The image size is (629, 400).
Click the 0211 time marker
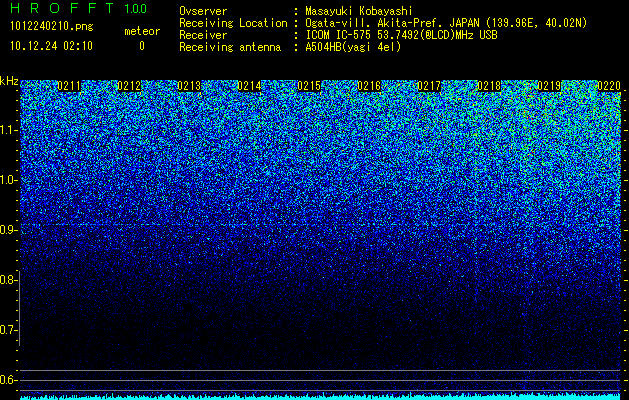69,86
